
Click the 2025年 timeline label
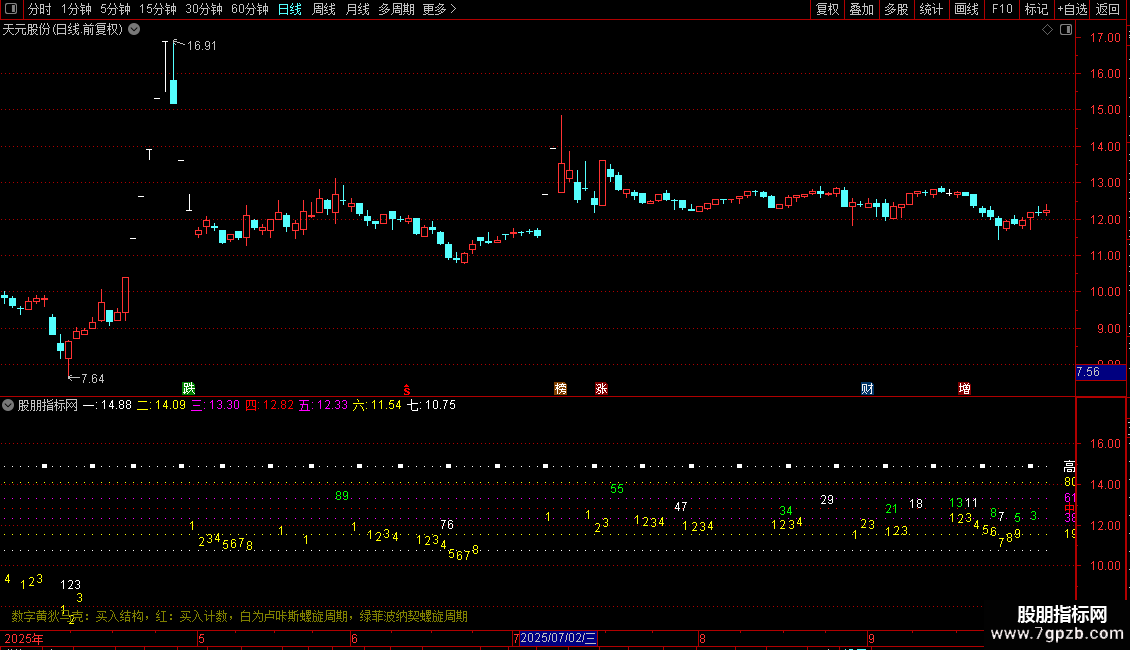(x=24, y=638)
